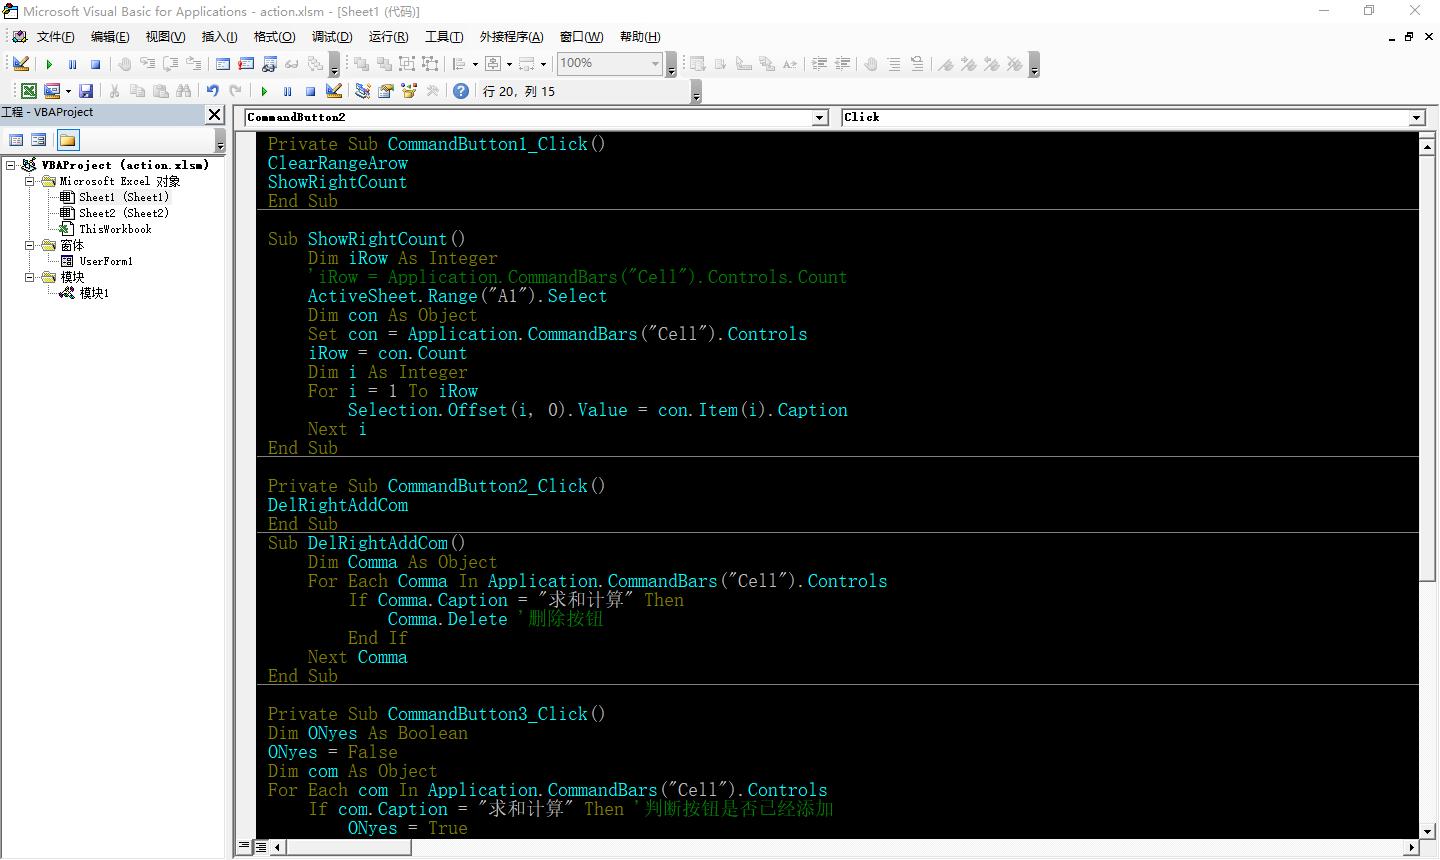1440x860 pixels.
Task: Click the code window vertical scrollbar down arrow
Action: point(1427,831)
